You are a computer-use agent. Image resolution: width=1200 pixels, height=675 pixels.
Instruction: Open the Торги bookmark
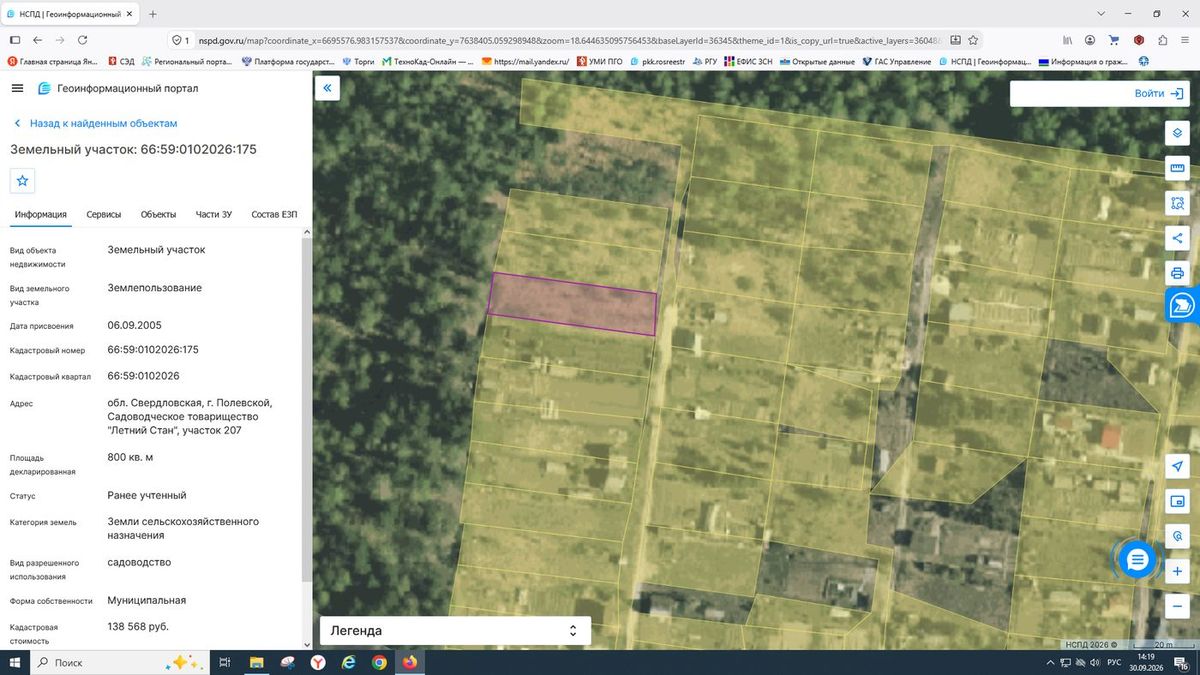pyautogui.click(x=357, y=61)
